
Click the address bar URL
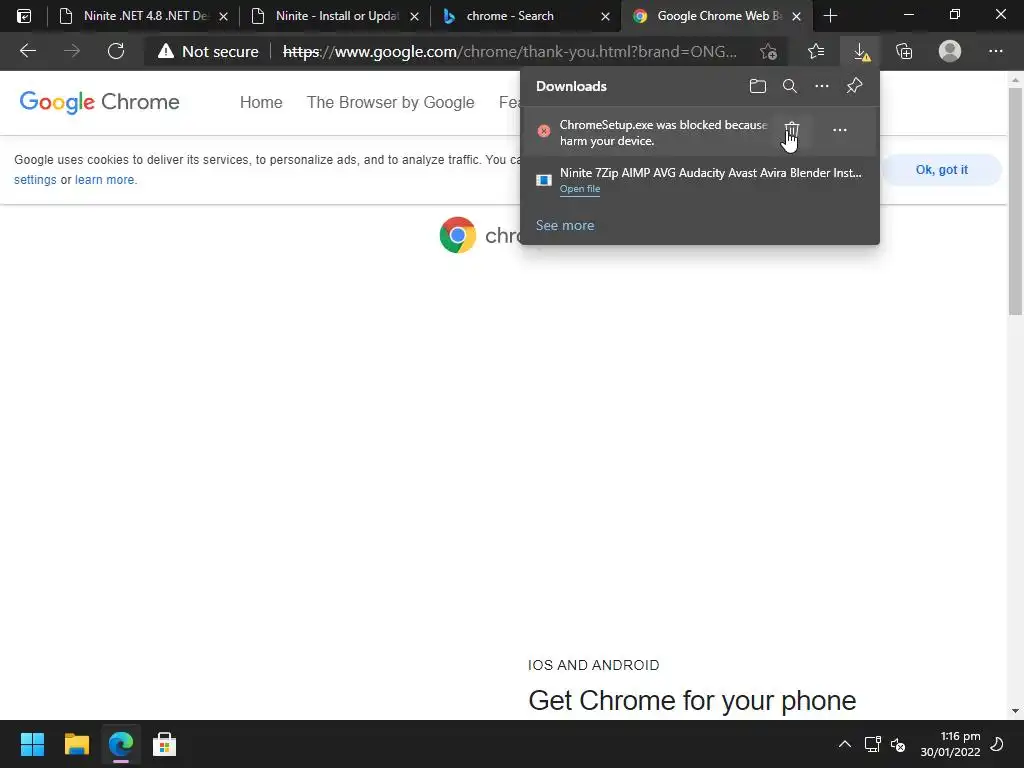coord(509,52)
